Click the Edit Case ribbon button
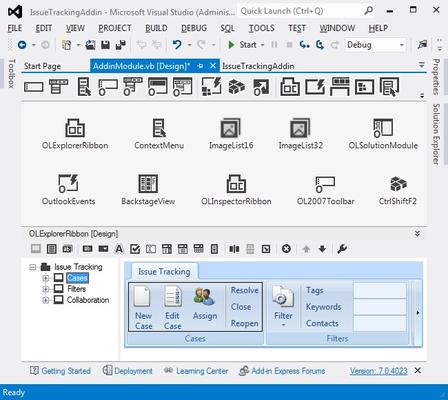This screenshot has height=400, width=448. [173, 308]
